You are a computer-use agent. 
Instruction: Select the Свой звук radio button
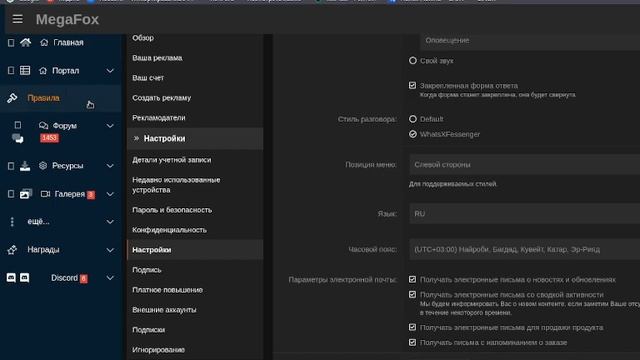tap(413, 60)
